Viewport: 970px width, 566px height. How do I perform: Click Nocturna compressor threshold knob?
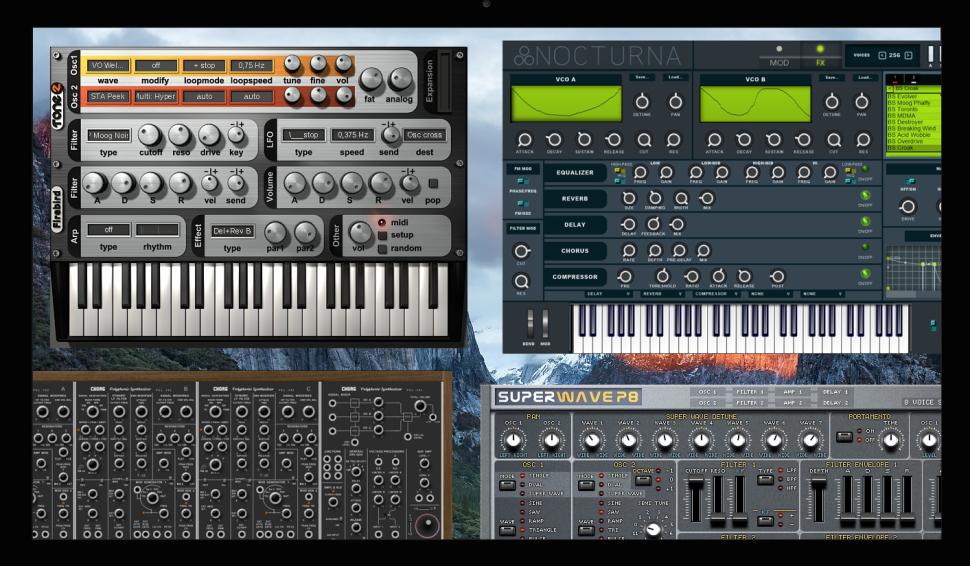click(663, 277)
